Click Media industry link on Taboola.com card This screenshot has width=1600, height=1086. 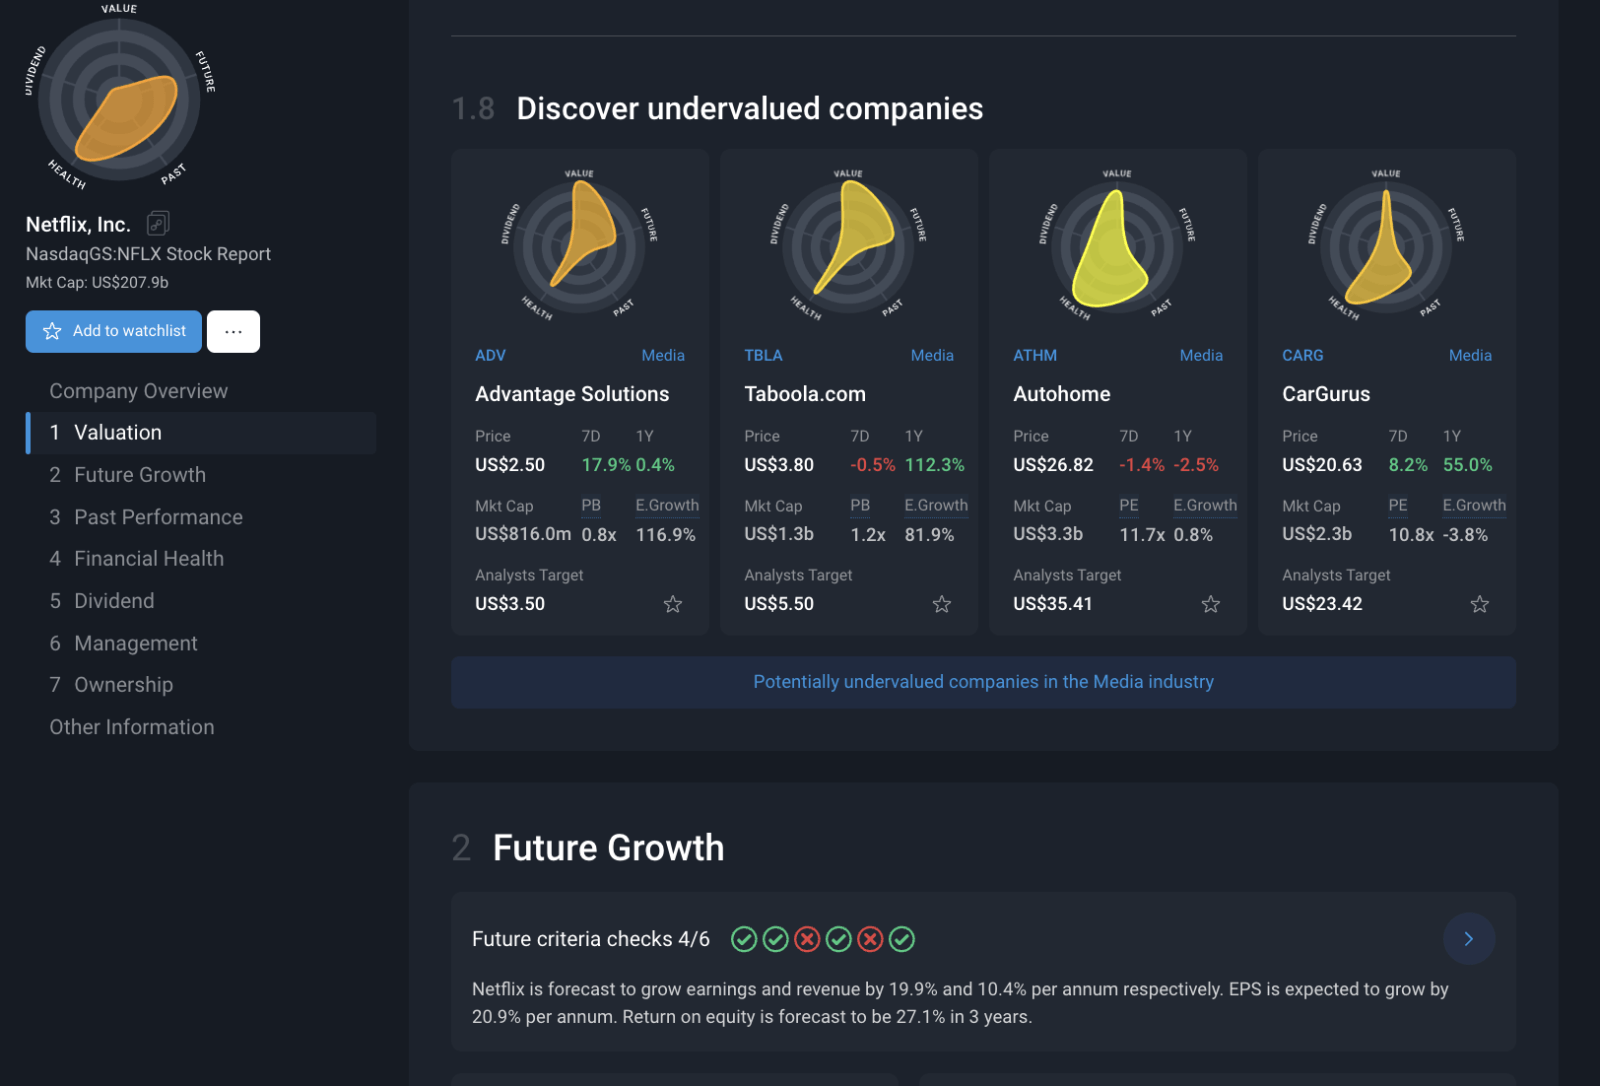click(932, 355)
